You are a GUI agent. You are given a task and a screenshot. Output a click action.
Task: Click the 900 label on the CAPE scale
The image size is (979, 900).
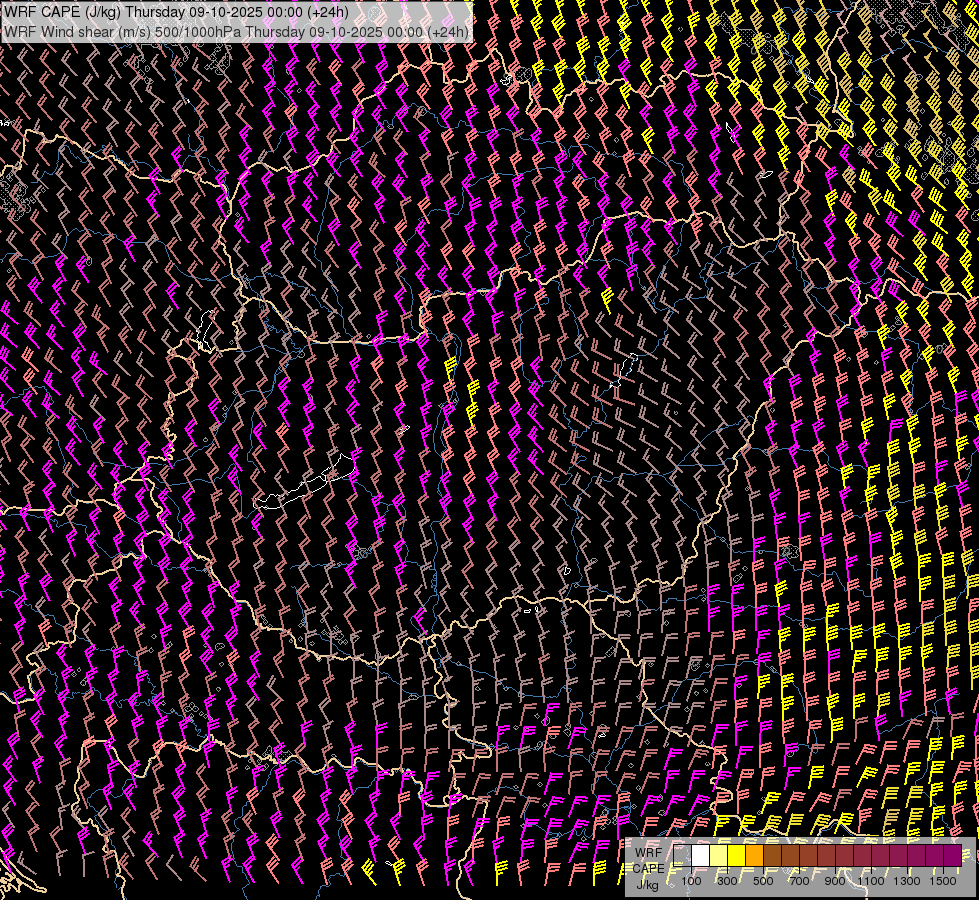(x=835, y=881)
